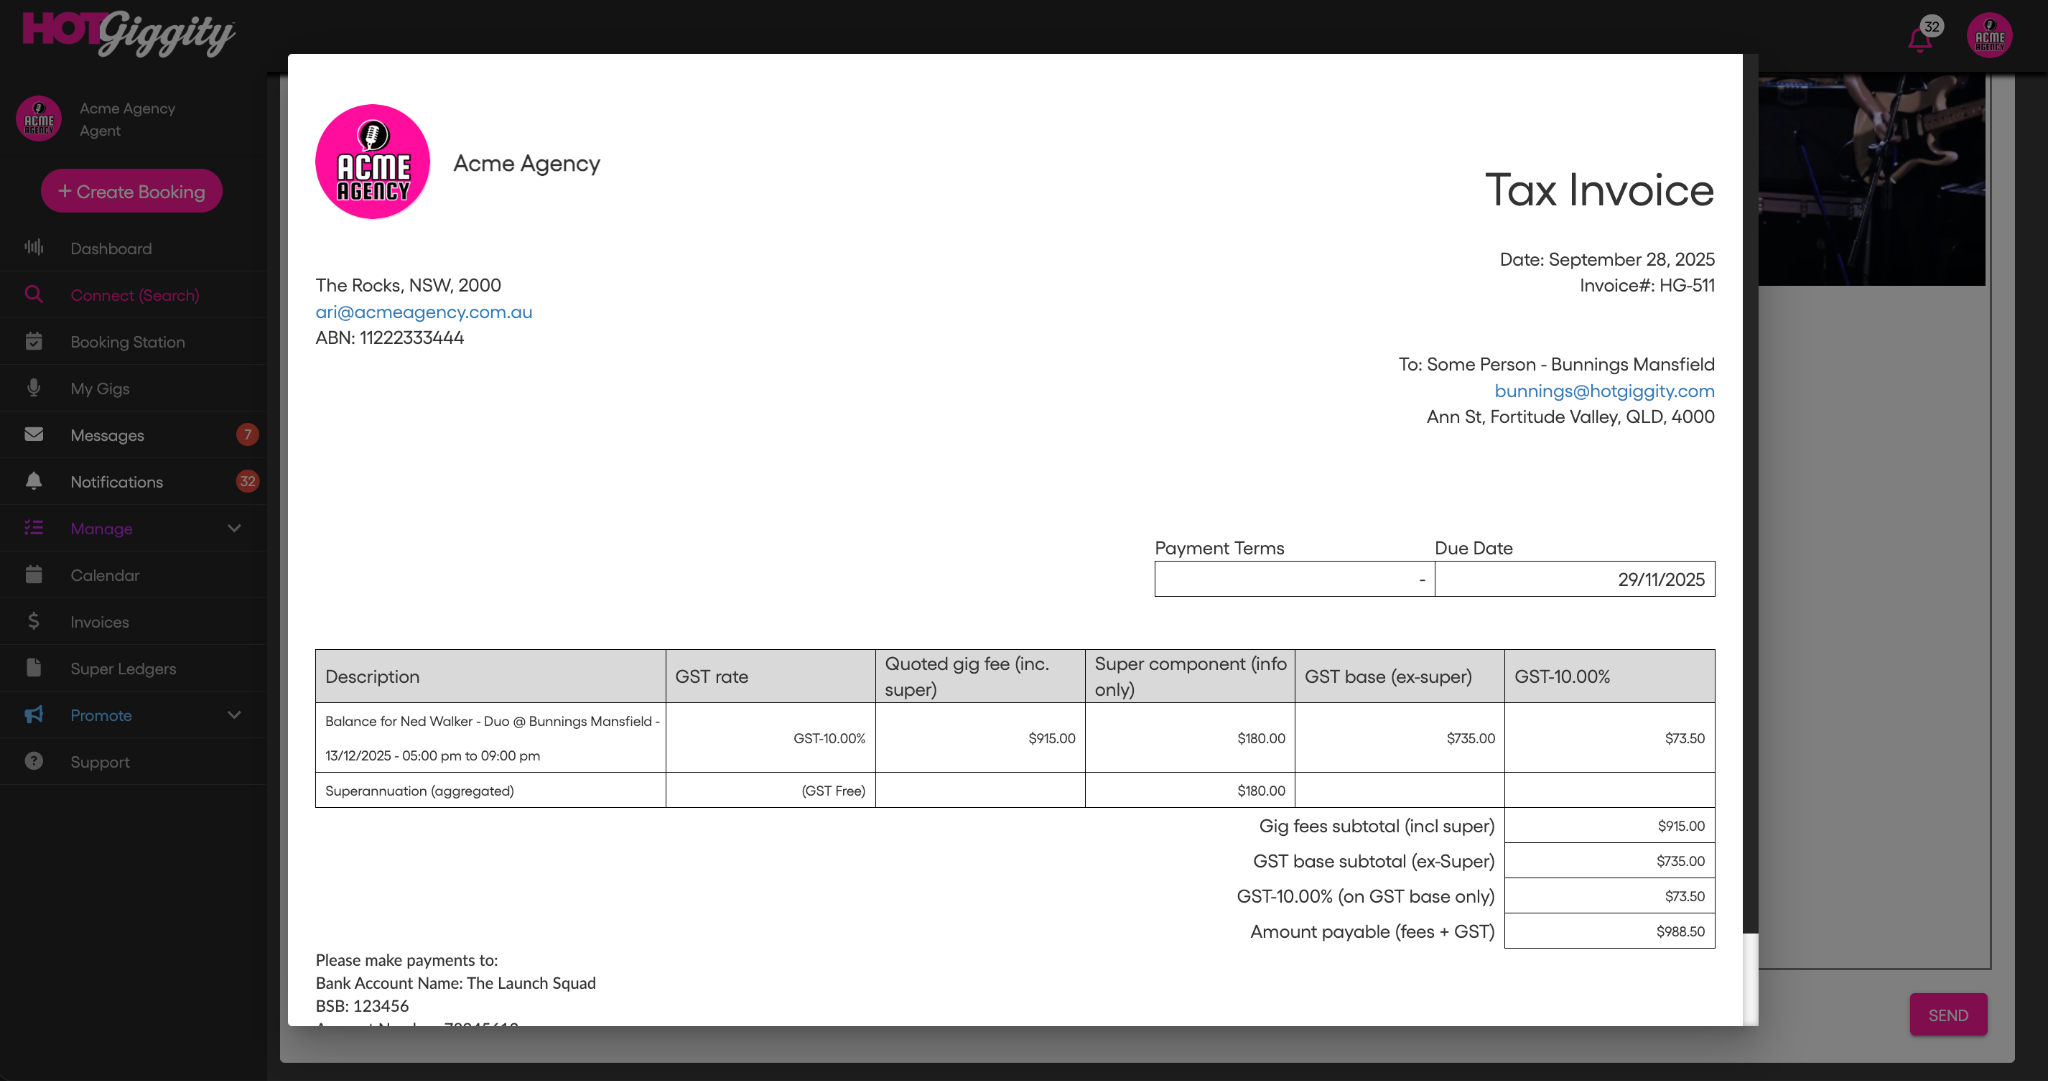Open Messages envelope icon

[34, 434]
